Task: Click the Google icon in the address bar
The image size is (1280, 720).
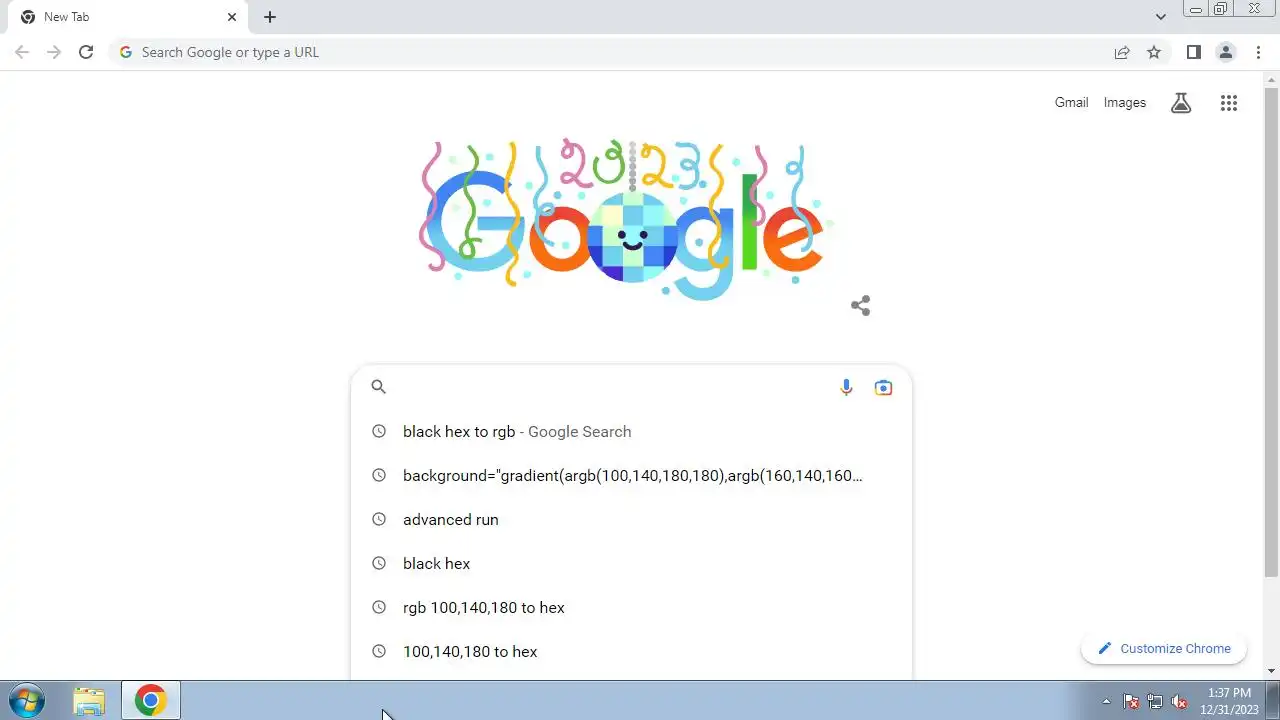Action: 126,52
